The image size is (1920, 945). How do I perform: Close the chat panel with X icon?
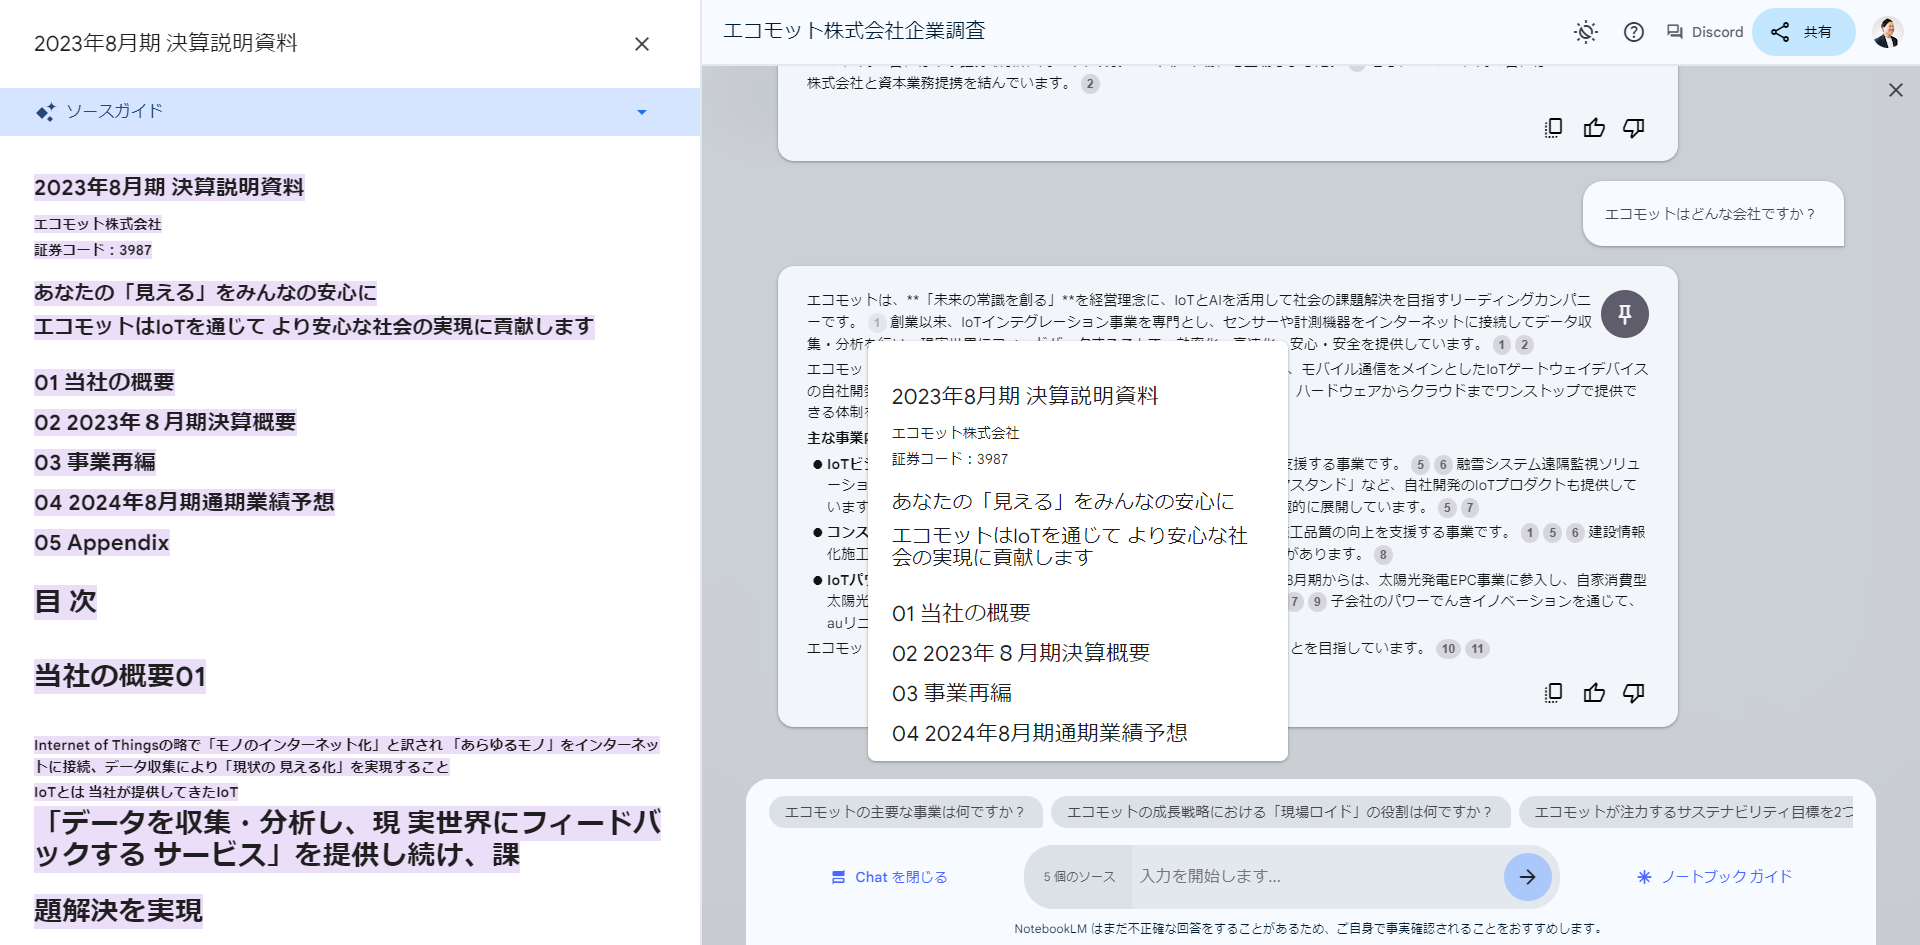click(x=1896, y=90)
